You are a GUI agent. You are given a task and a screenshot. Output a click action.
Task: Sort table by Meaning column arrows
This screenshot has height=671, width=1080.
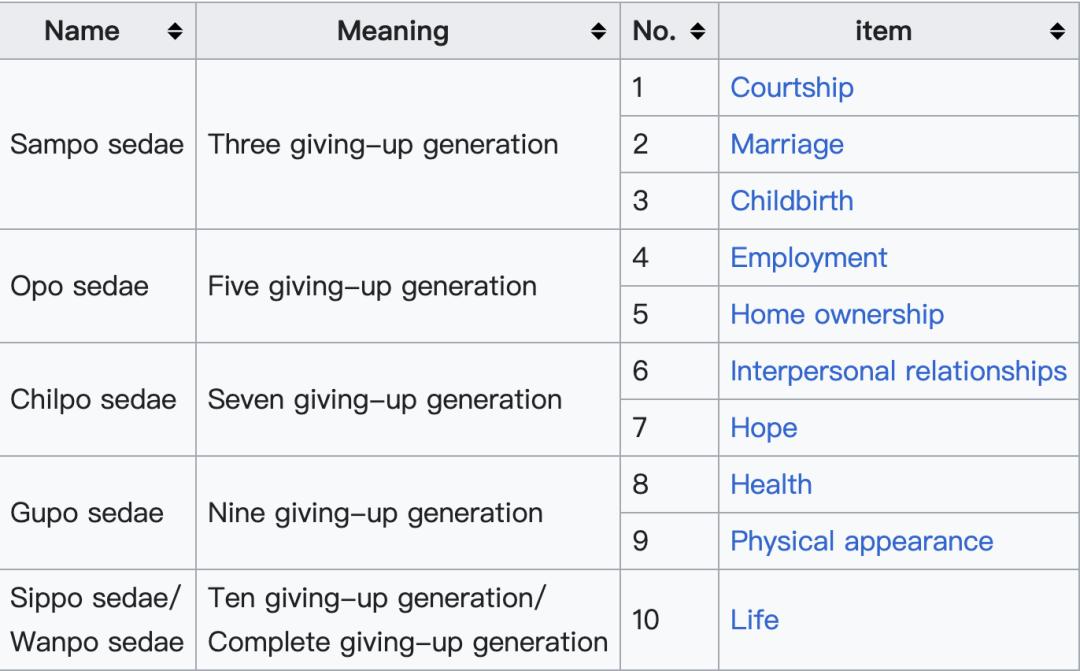[x=599, y=32]
